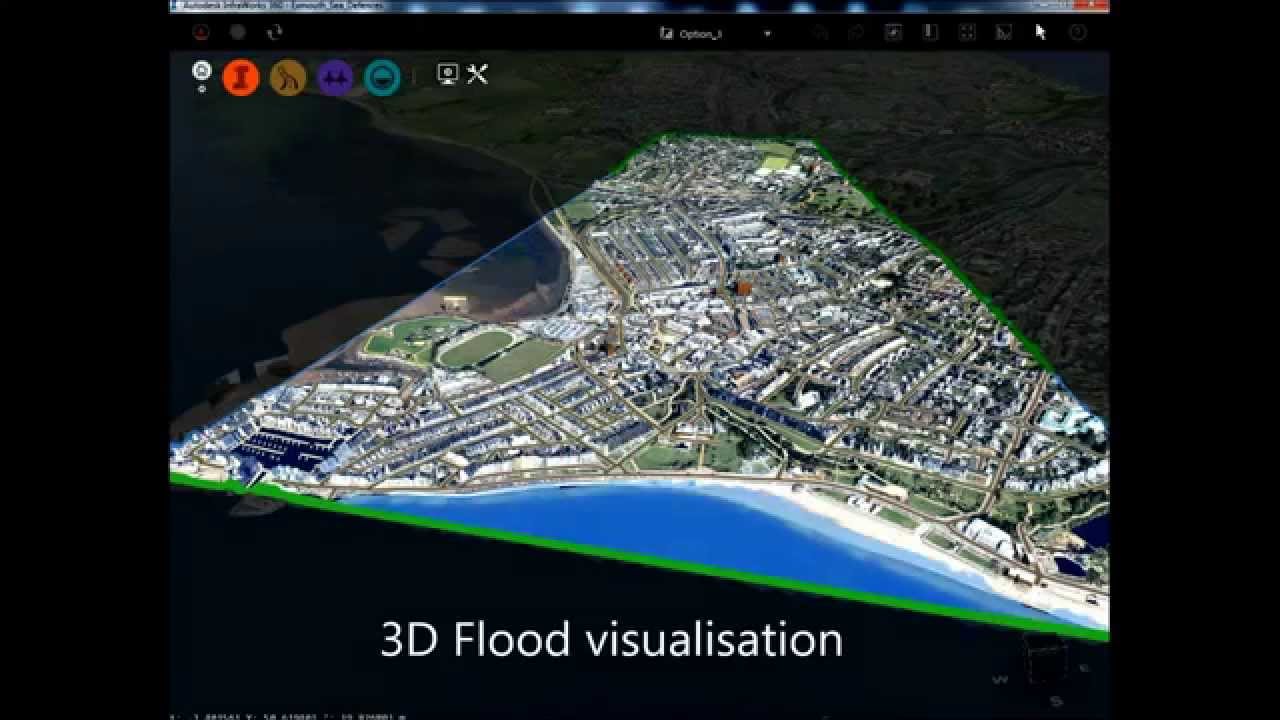Open the teal drainage design tools
This screenshot has height=720, width=1280.
(x=382, y=77)
